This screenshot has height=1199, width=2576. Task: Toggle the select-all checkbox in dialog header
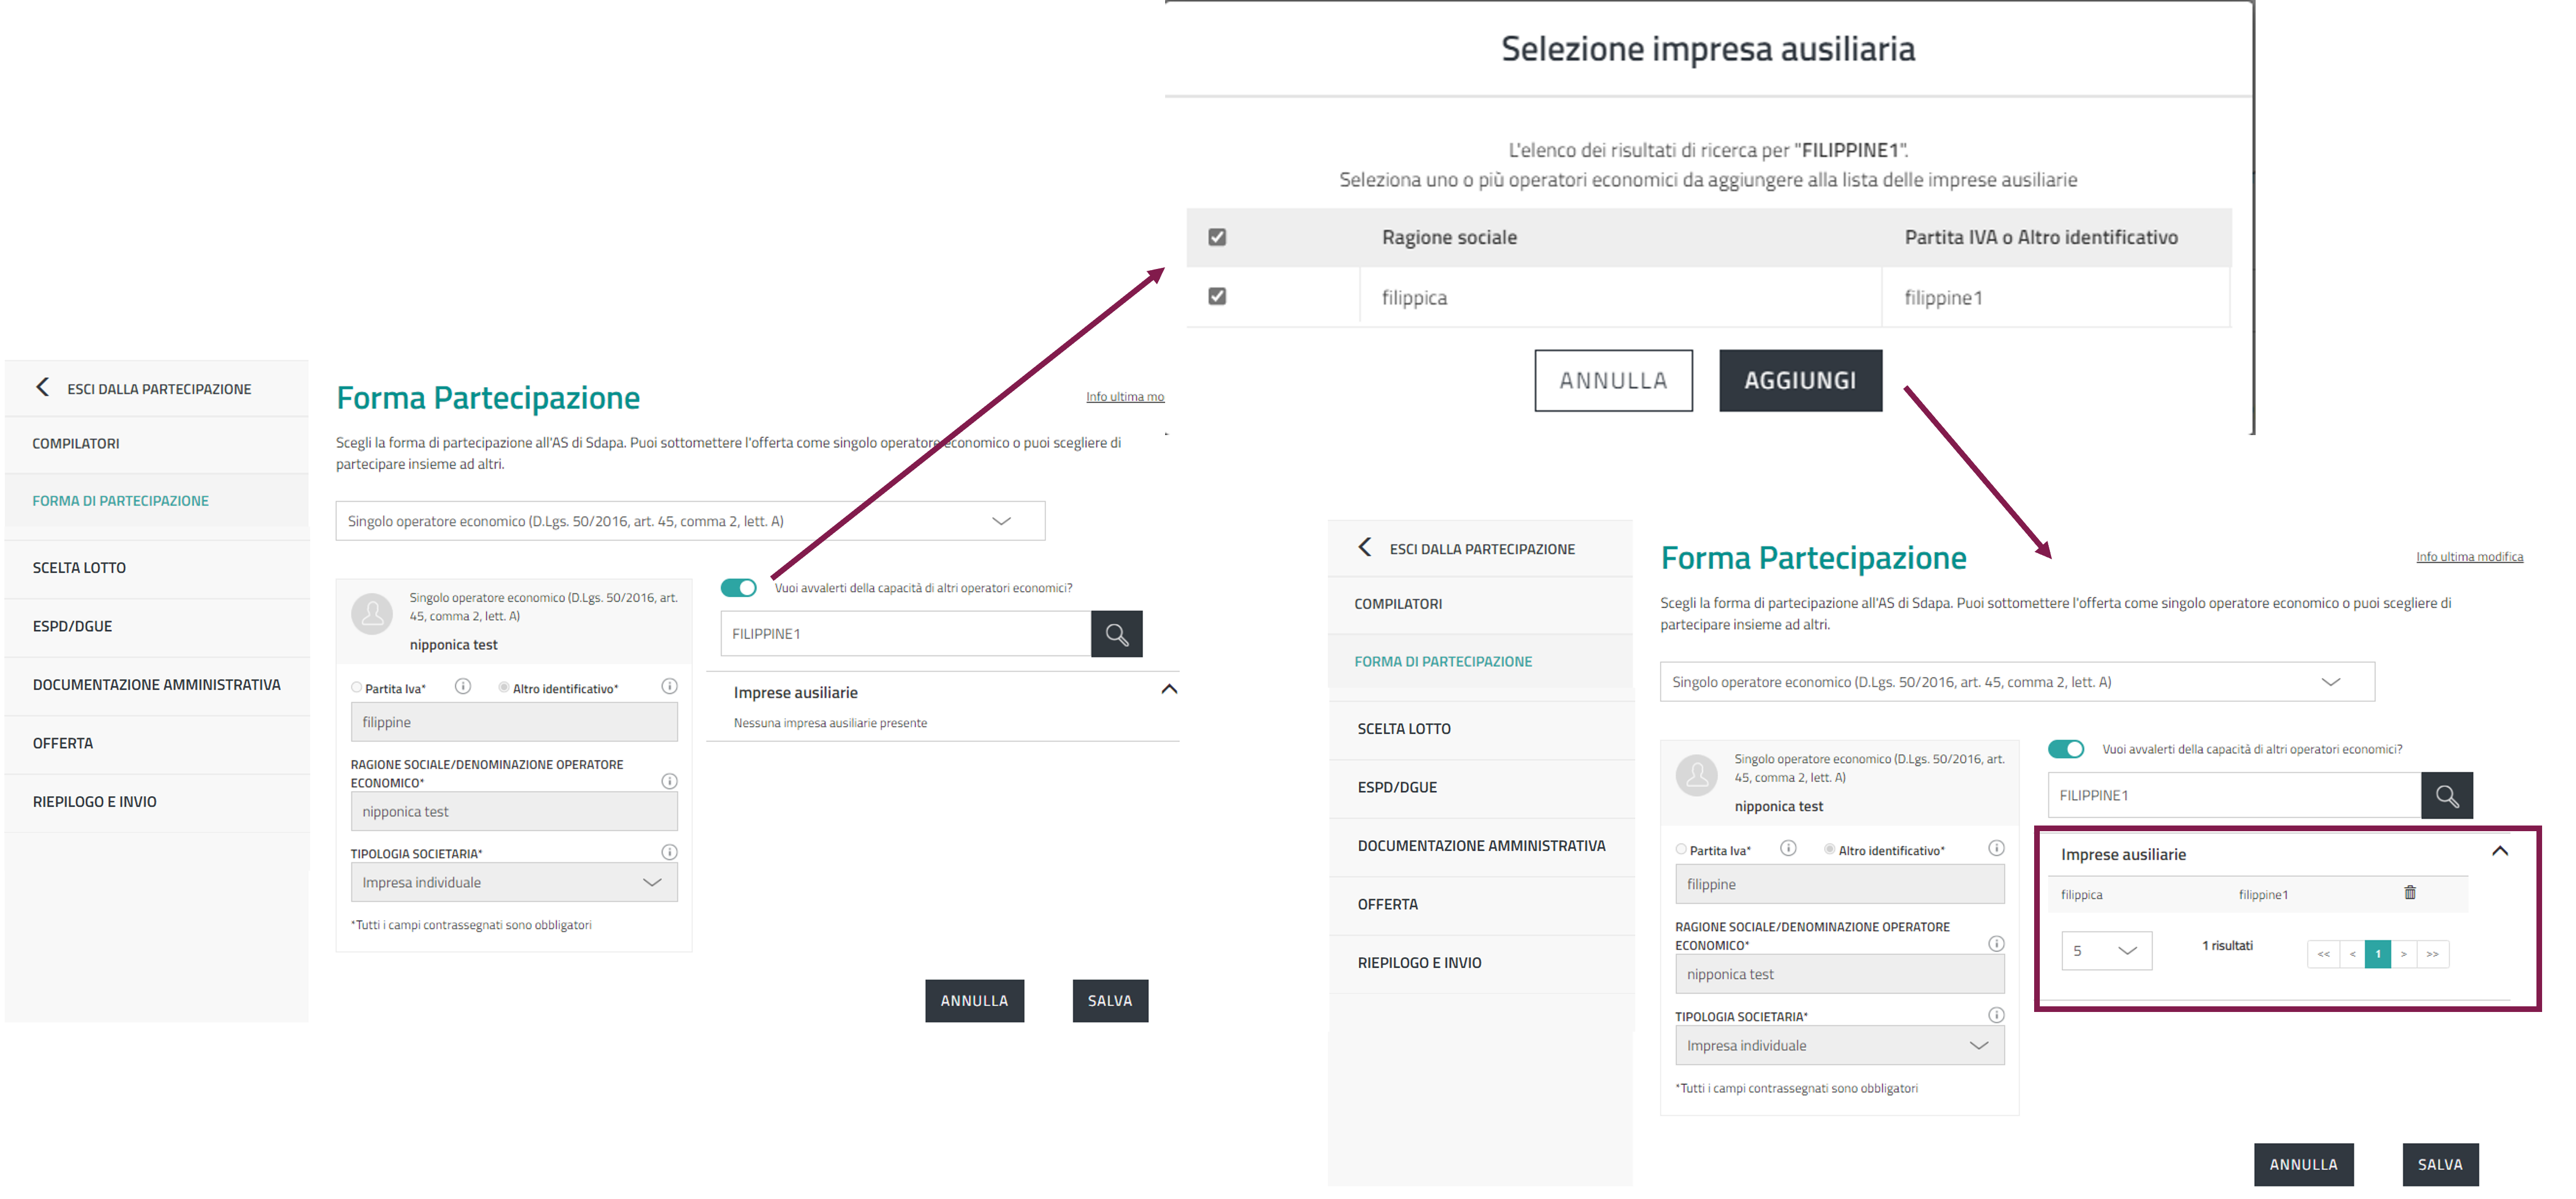tap(1217, 237)
